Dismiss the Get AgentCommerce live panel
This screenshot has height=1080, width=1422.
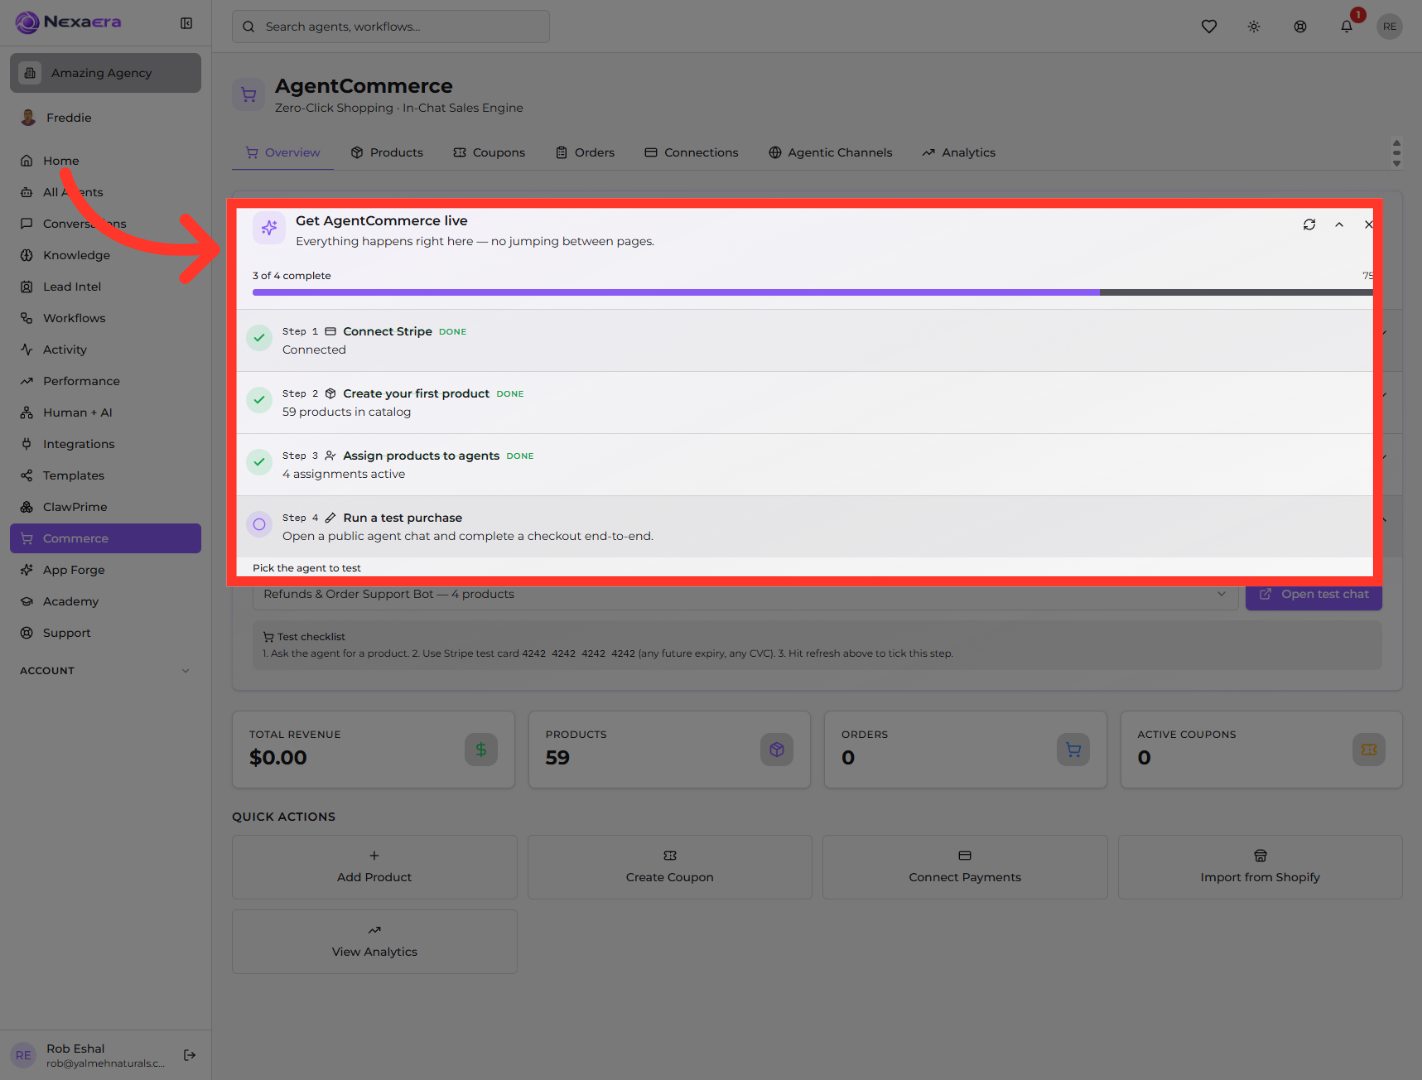click(x=1369, y=225)
